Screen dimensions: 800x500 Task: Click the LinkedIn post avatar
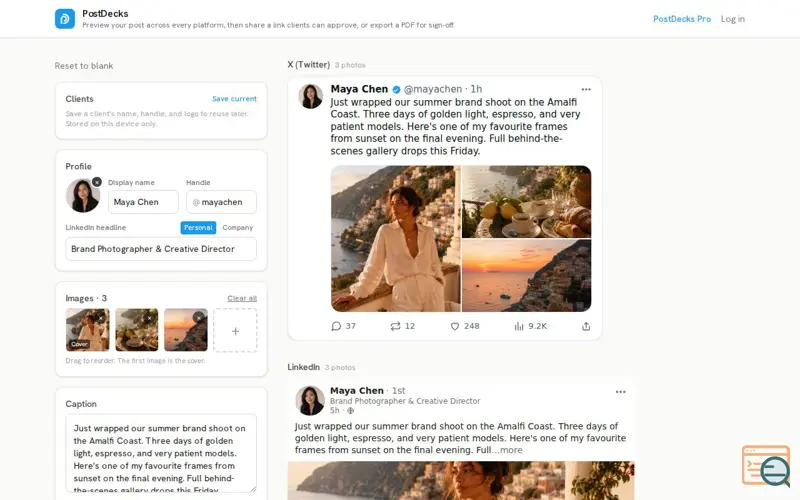[310, 401]
